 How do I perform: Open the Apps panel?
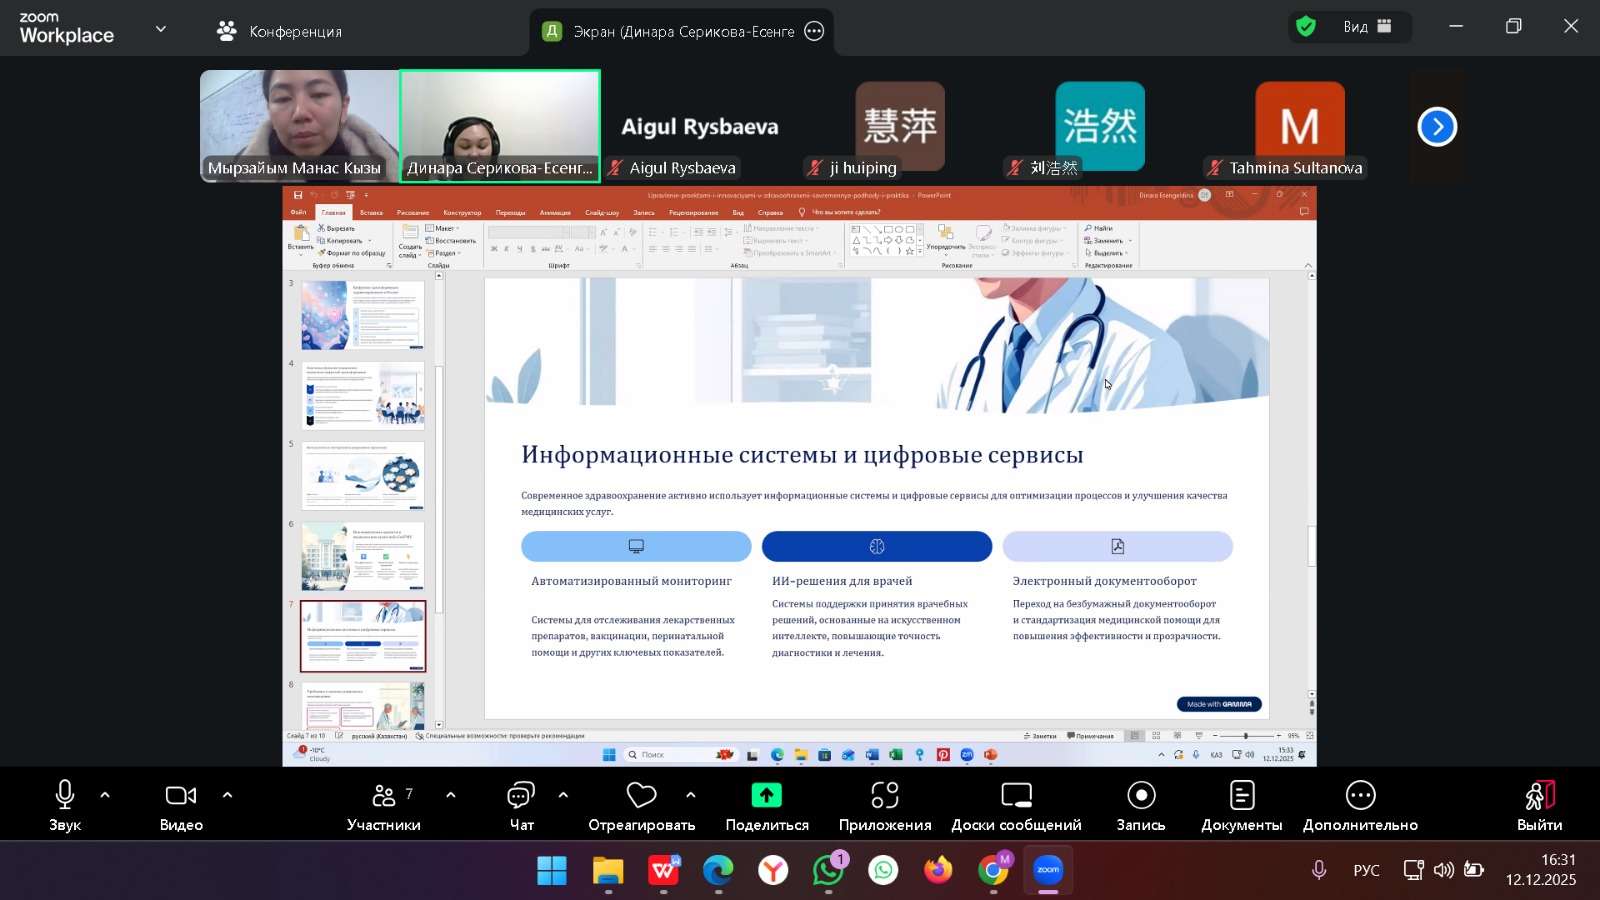[884, 805]
